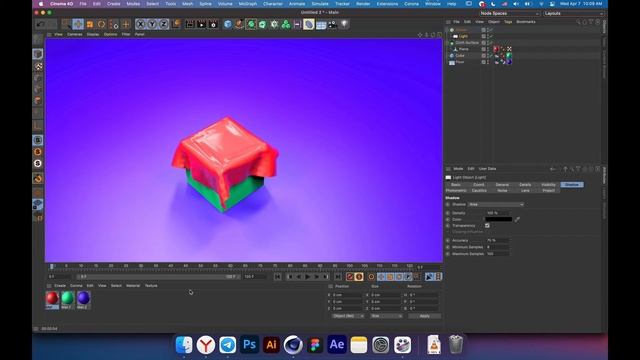Image resolution: width=640 pixels, height=360 pixels.
Task: Toggle the visibility dots of the Light object
Action: 487,36
